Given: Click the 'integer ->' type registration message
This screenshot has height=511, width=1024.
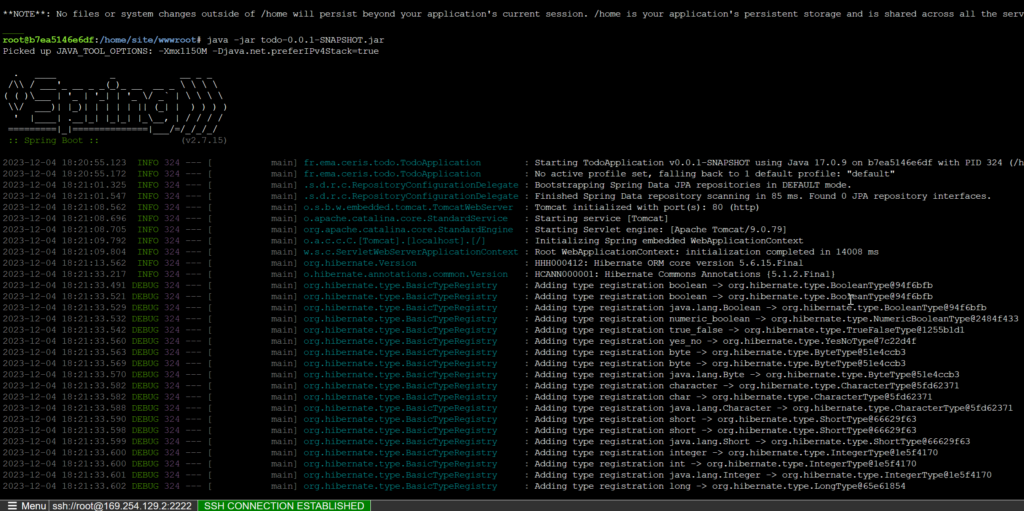Looking at the screenshot, I should click(735, 452).
